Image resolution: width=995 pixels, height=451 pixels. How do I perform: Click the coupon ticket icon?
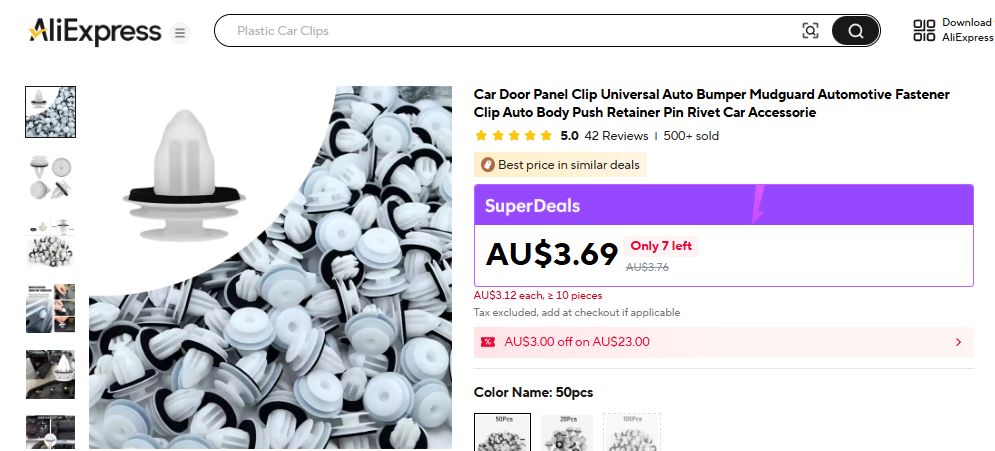coord(488,342)
